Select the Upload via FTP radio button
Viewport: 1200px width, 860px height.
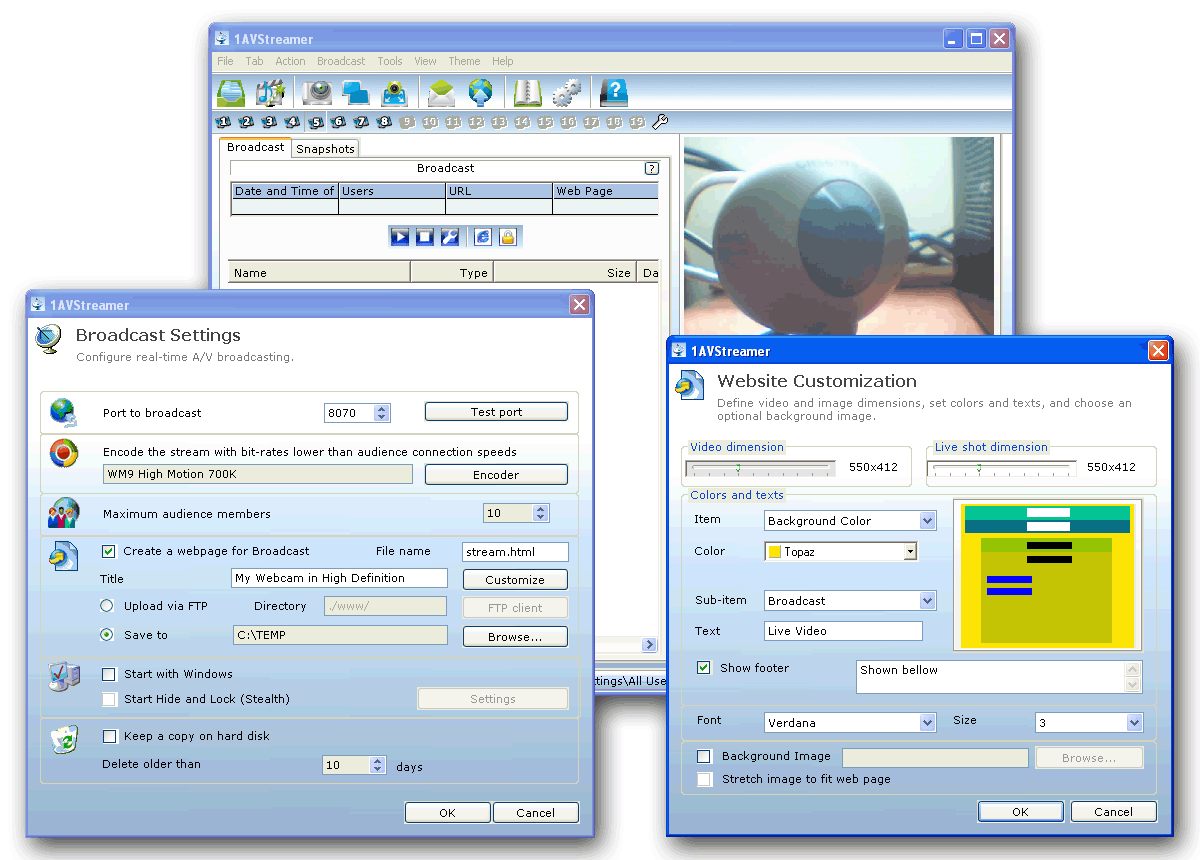tap(107, 606)
